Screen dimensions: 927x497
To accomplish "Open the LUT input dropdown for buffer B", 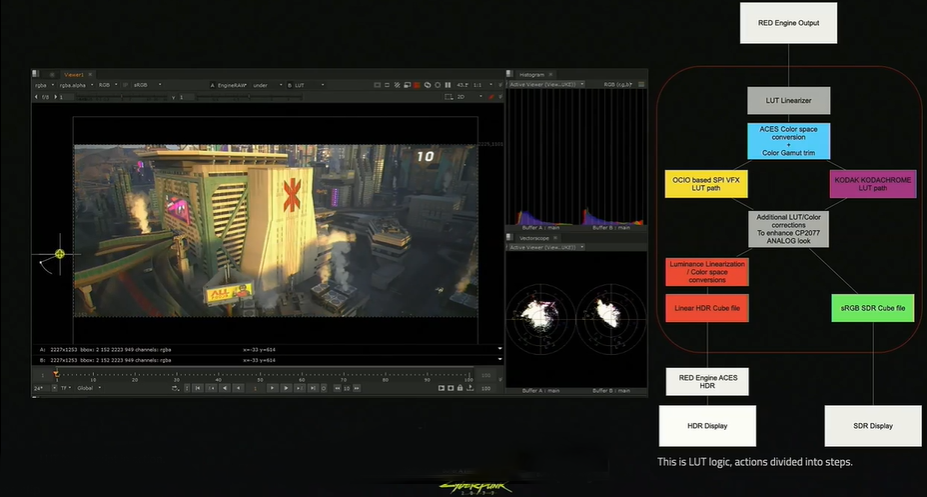I will pos(309,85).
